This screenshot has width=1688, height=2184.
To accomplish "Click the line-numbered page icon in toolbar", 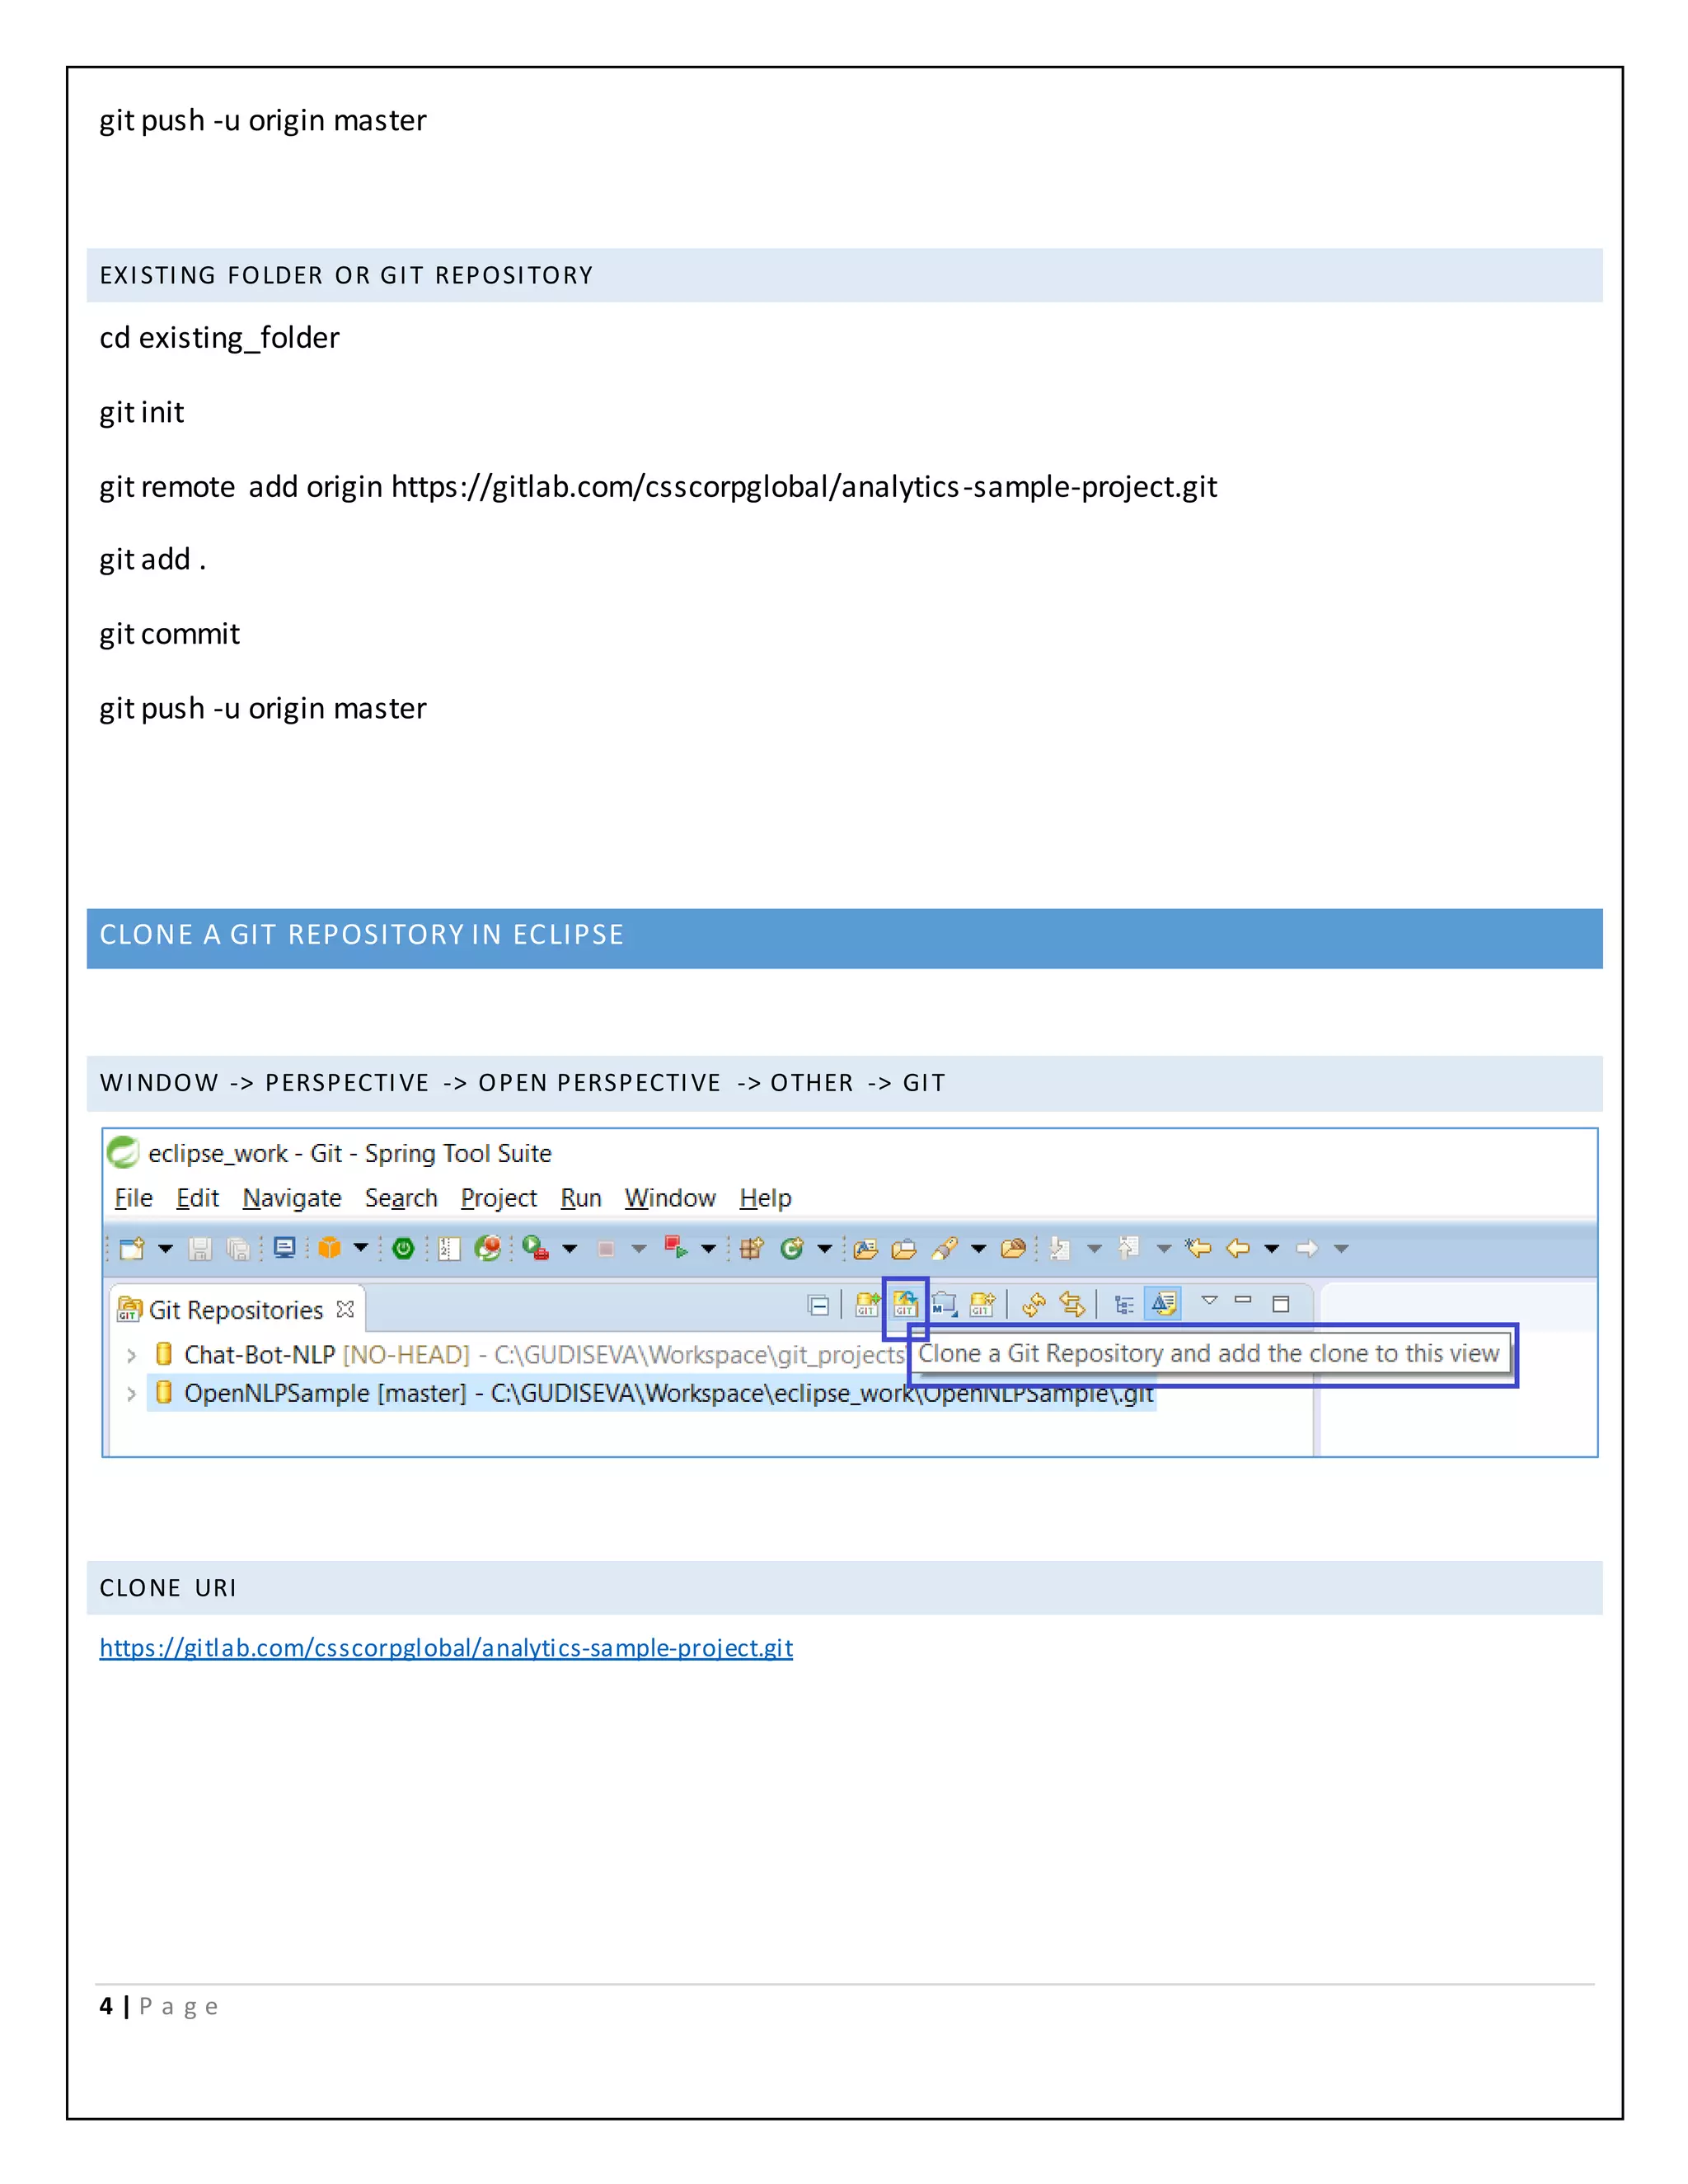I will pos(450,1248).
